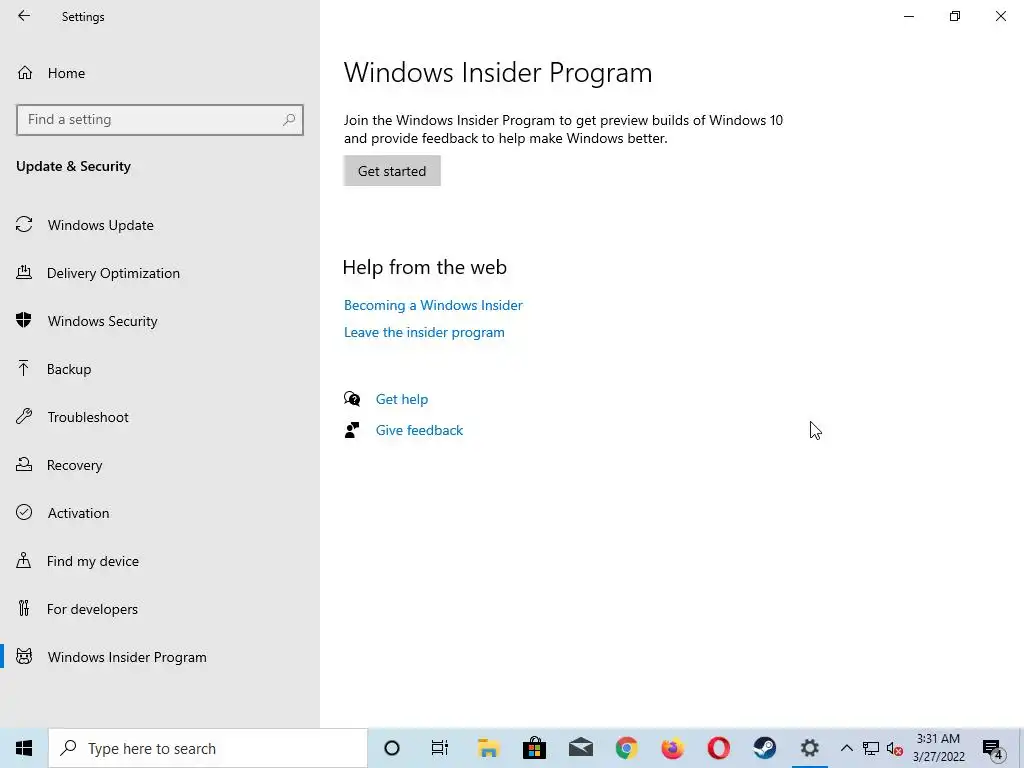The width and height of the screenshot is (1024, 768).
Task: Select the Find my device icon
Action: click(x=24, y=561)
